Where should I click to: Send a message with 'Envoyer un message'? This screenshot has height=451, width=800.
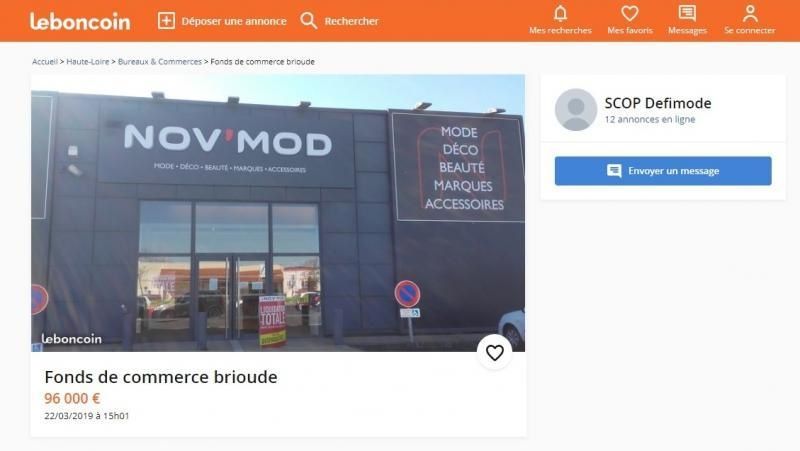click(663, 171)
